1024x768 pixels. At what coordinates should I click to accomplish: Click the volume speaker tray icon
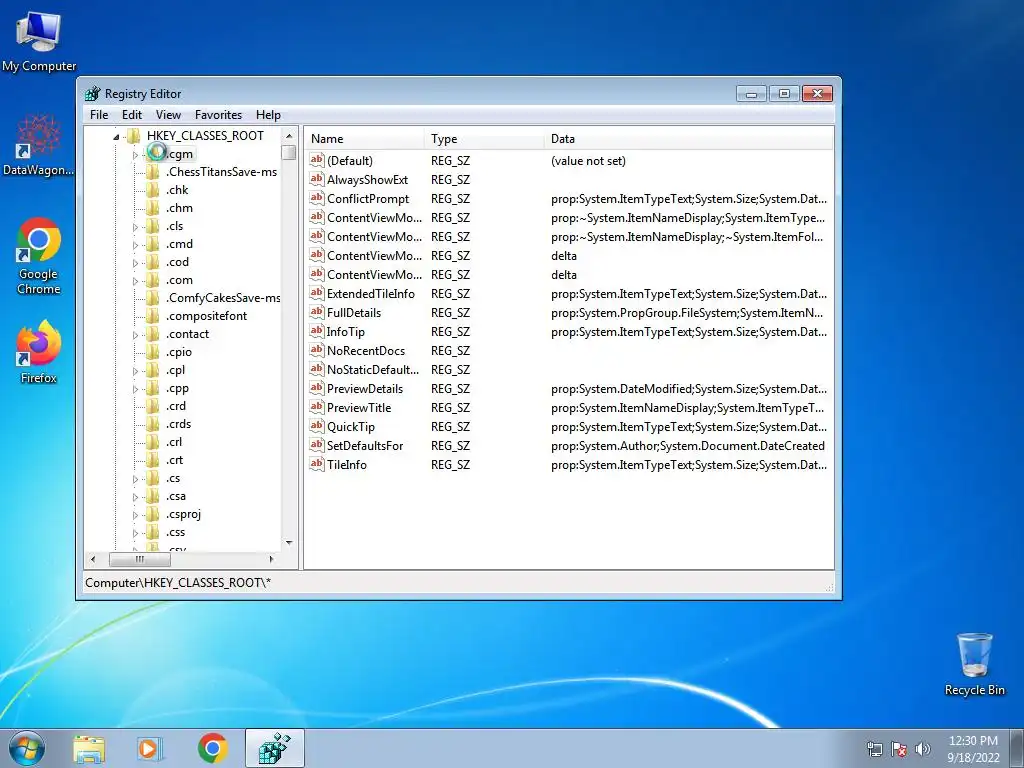point(923,749)
